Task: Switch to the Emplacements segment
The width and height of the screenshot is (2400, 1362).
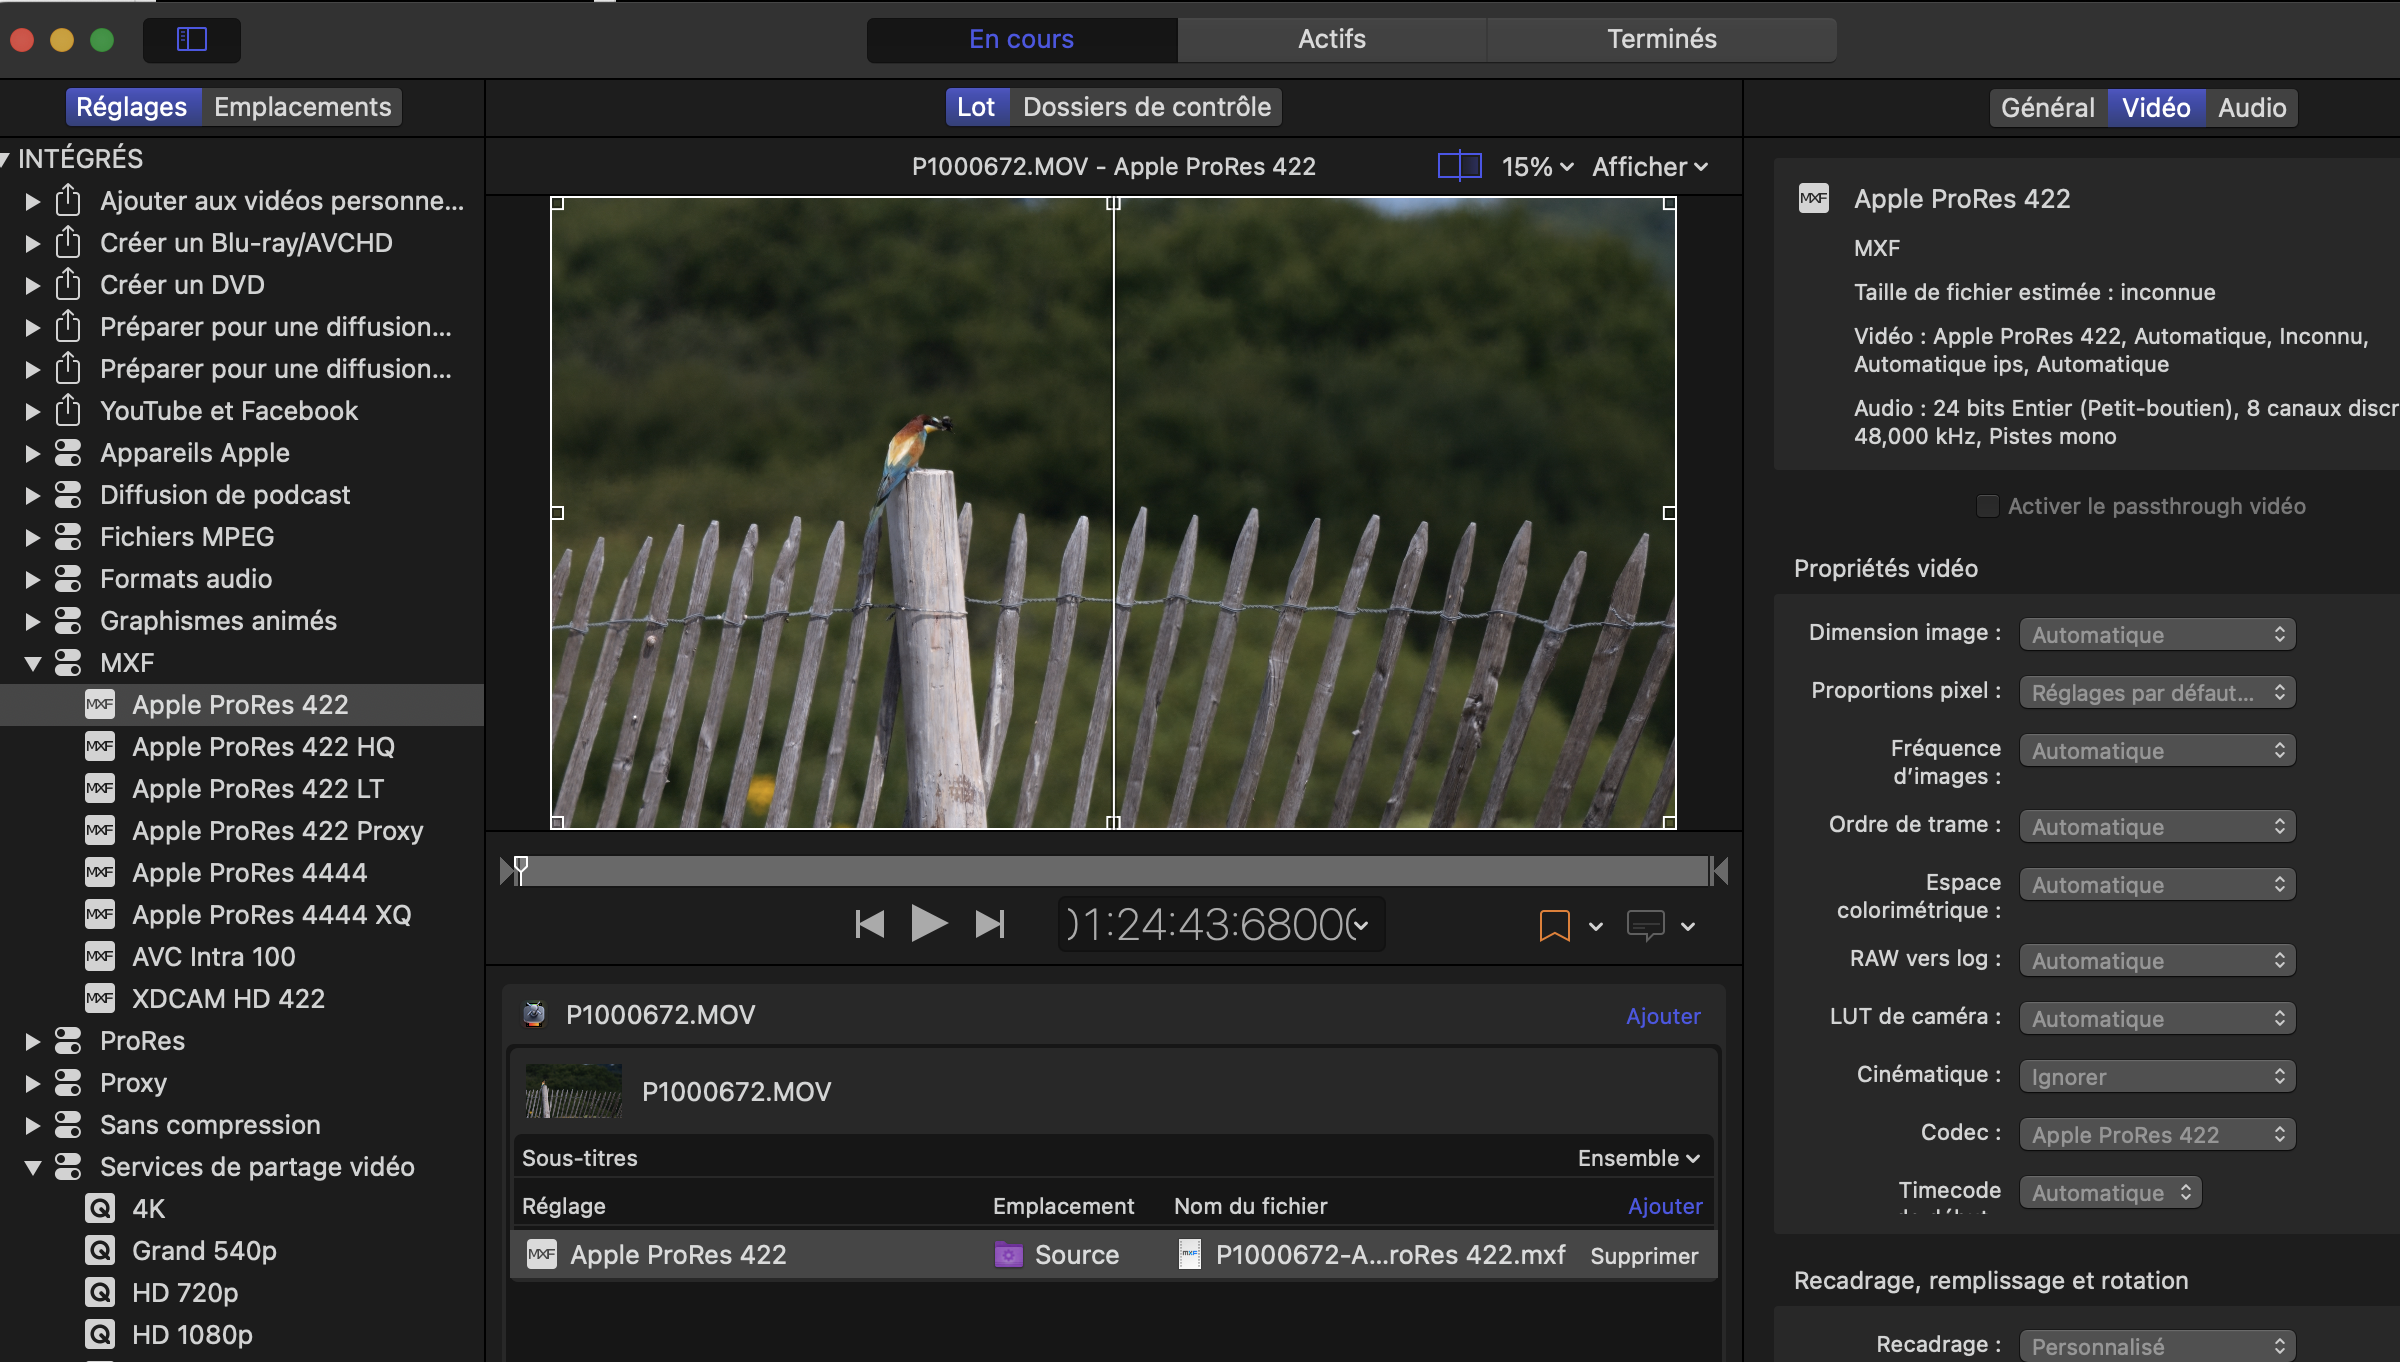Action: 302,107
